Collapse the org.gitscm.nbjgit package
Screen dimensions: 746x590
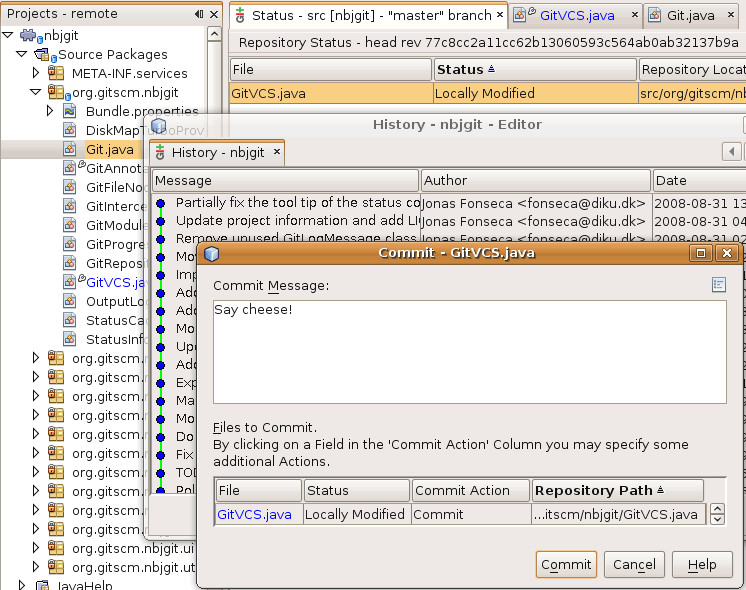pos(36,92)
